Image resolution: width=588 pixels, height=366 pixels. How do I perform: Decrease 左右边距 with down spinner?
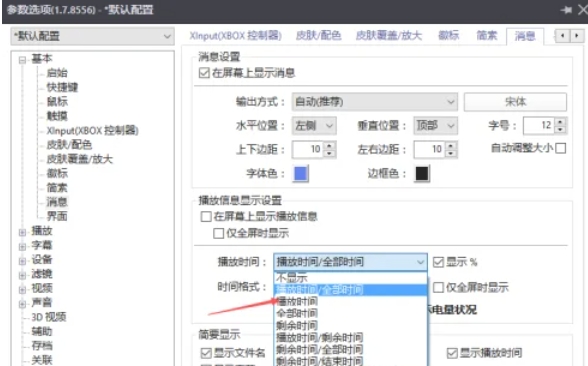coord(451,153)
